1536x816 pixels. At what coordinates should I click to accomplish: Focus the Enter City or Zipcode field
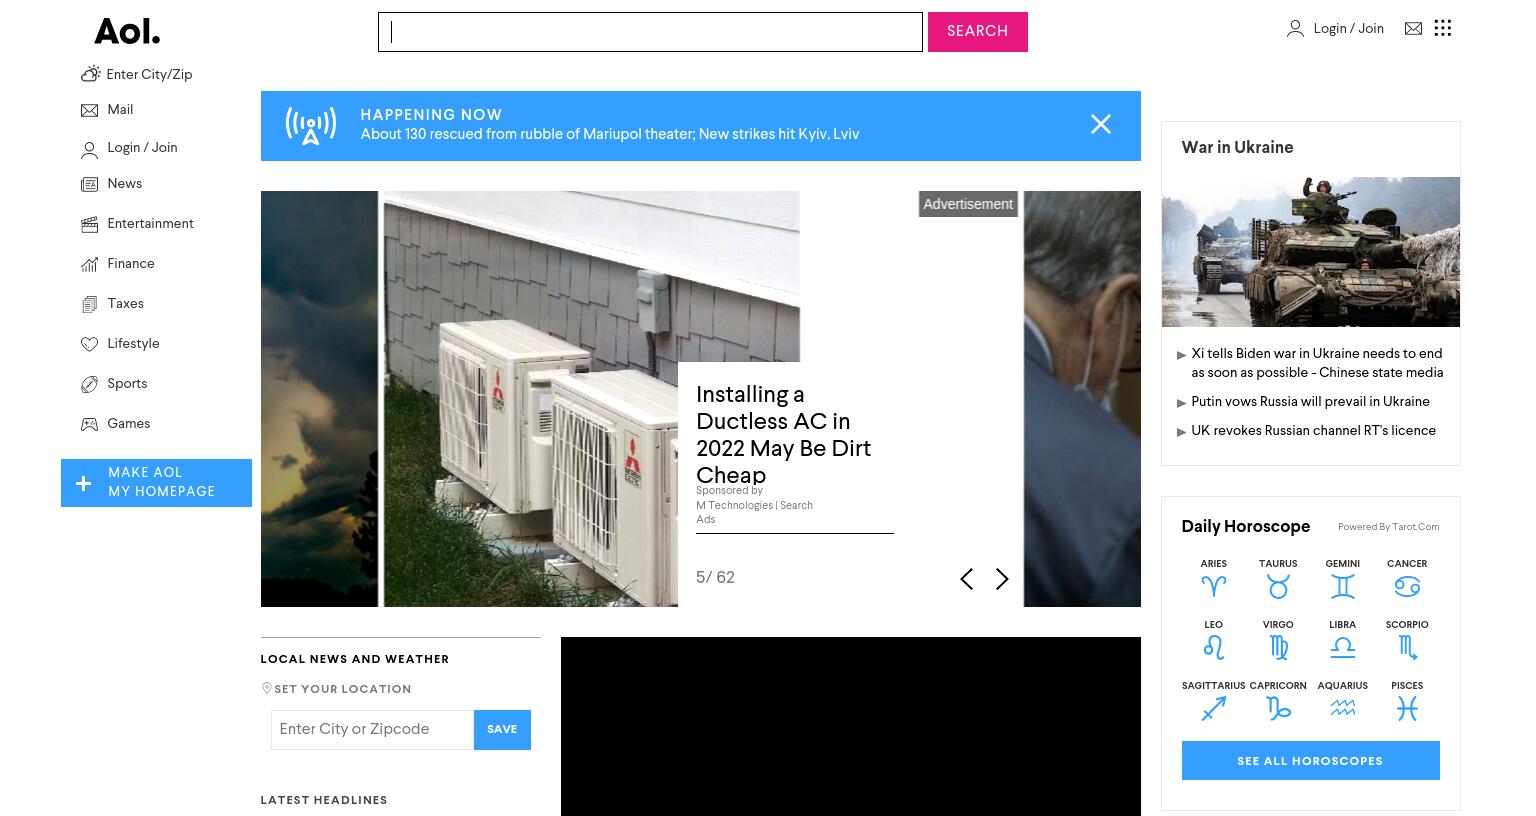[x=372, y=730]
